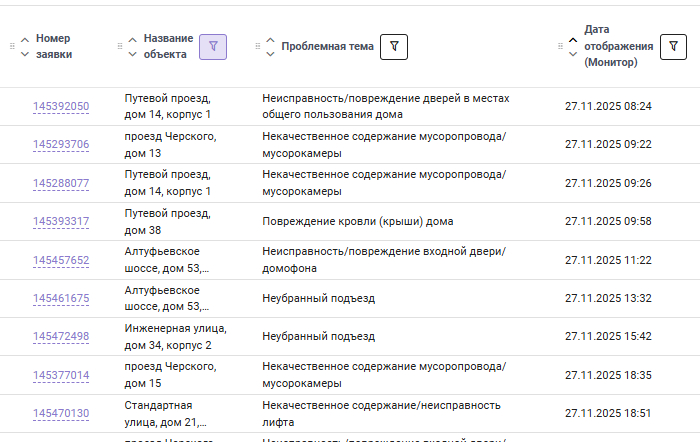This screenshot has width=700, height=442.
Task: Open request number 145472498
Action: point(61,337)
